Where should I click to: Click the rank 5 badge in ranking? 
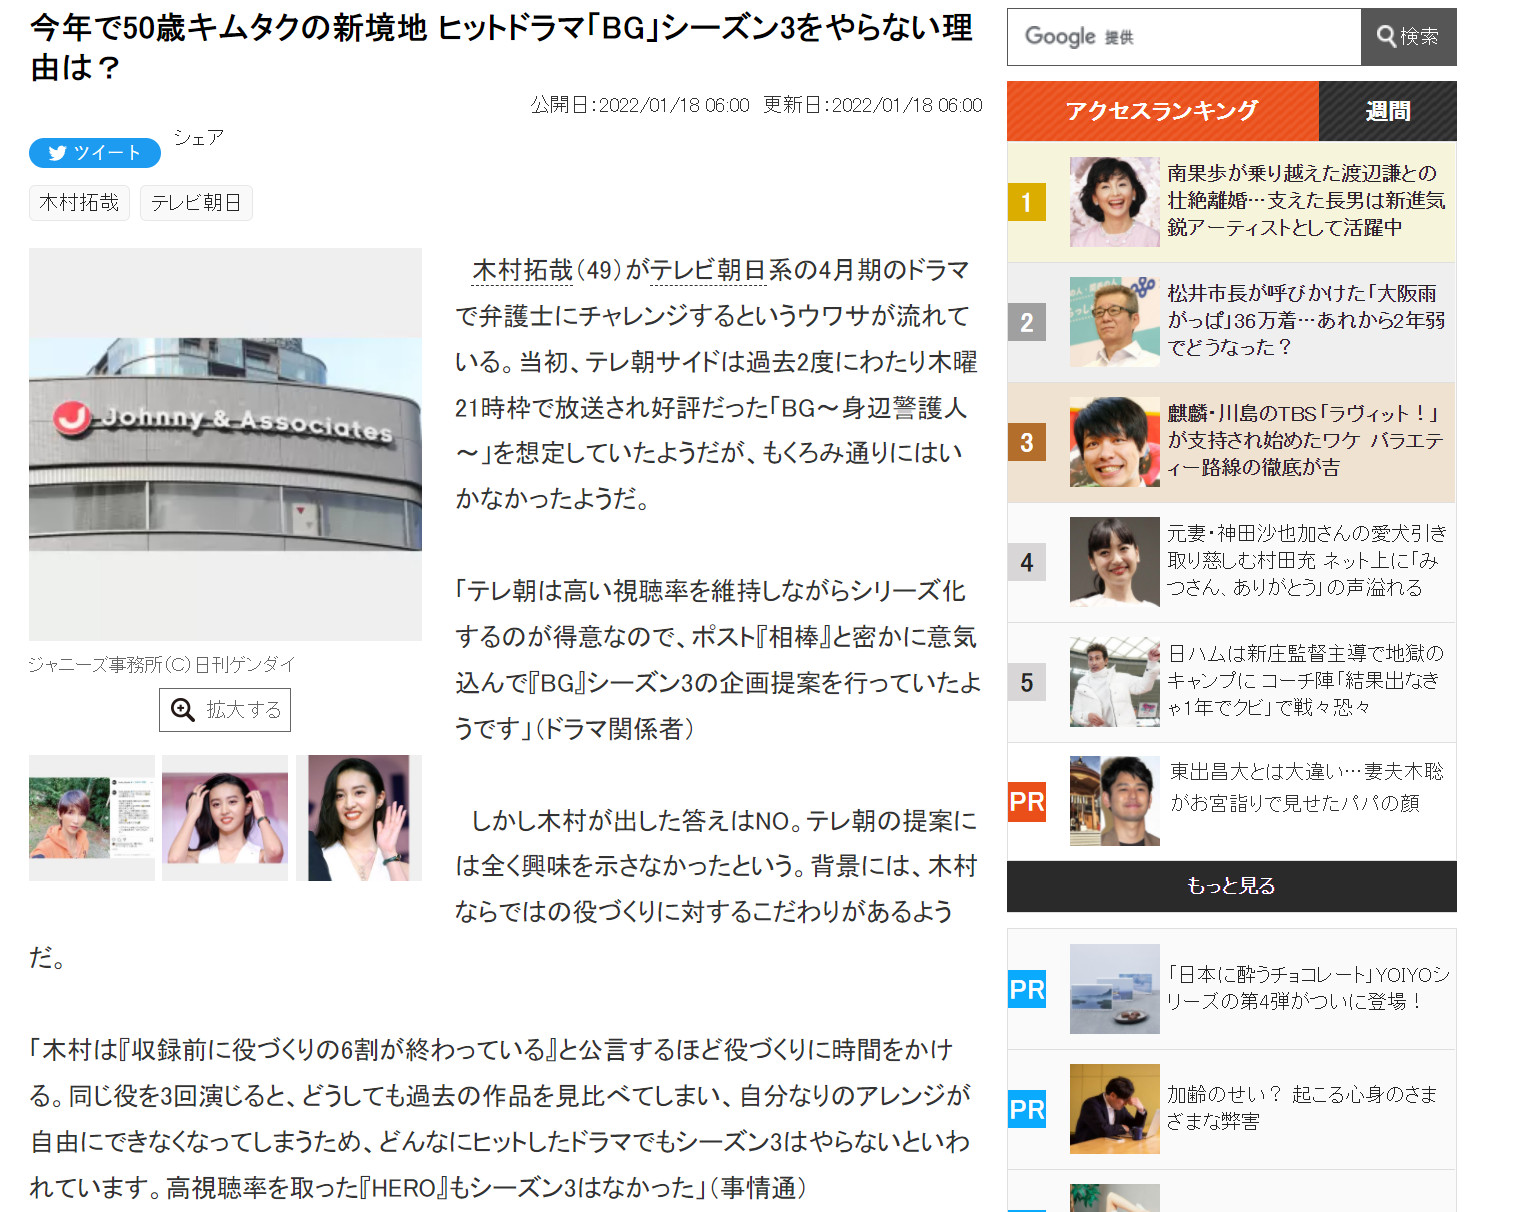pos(1026,683)
